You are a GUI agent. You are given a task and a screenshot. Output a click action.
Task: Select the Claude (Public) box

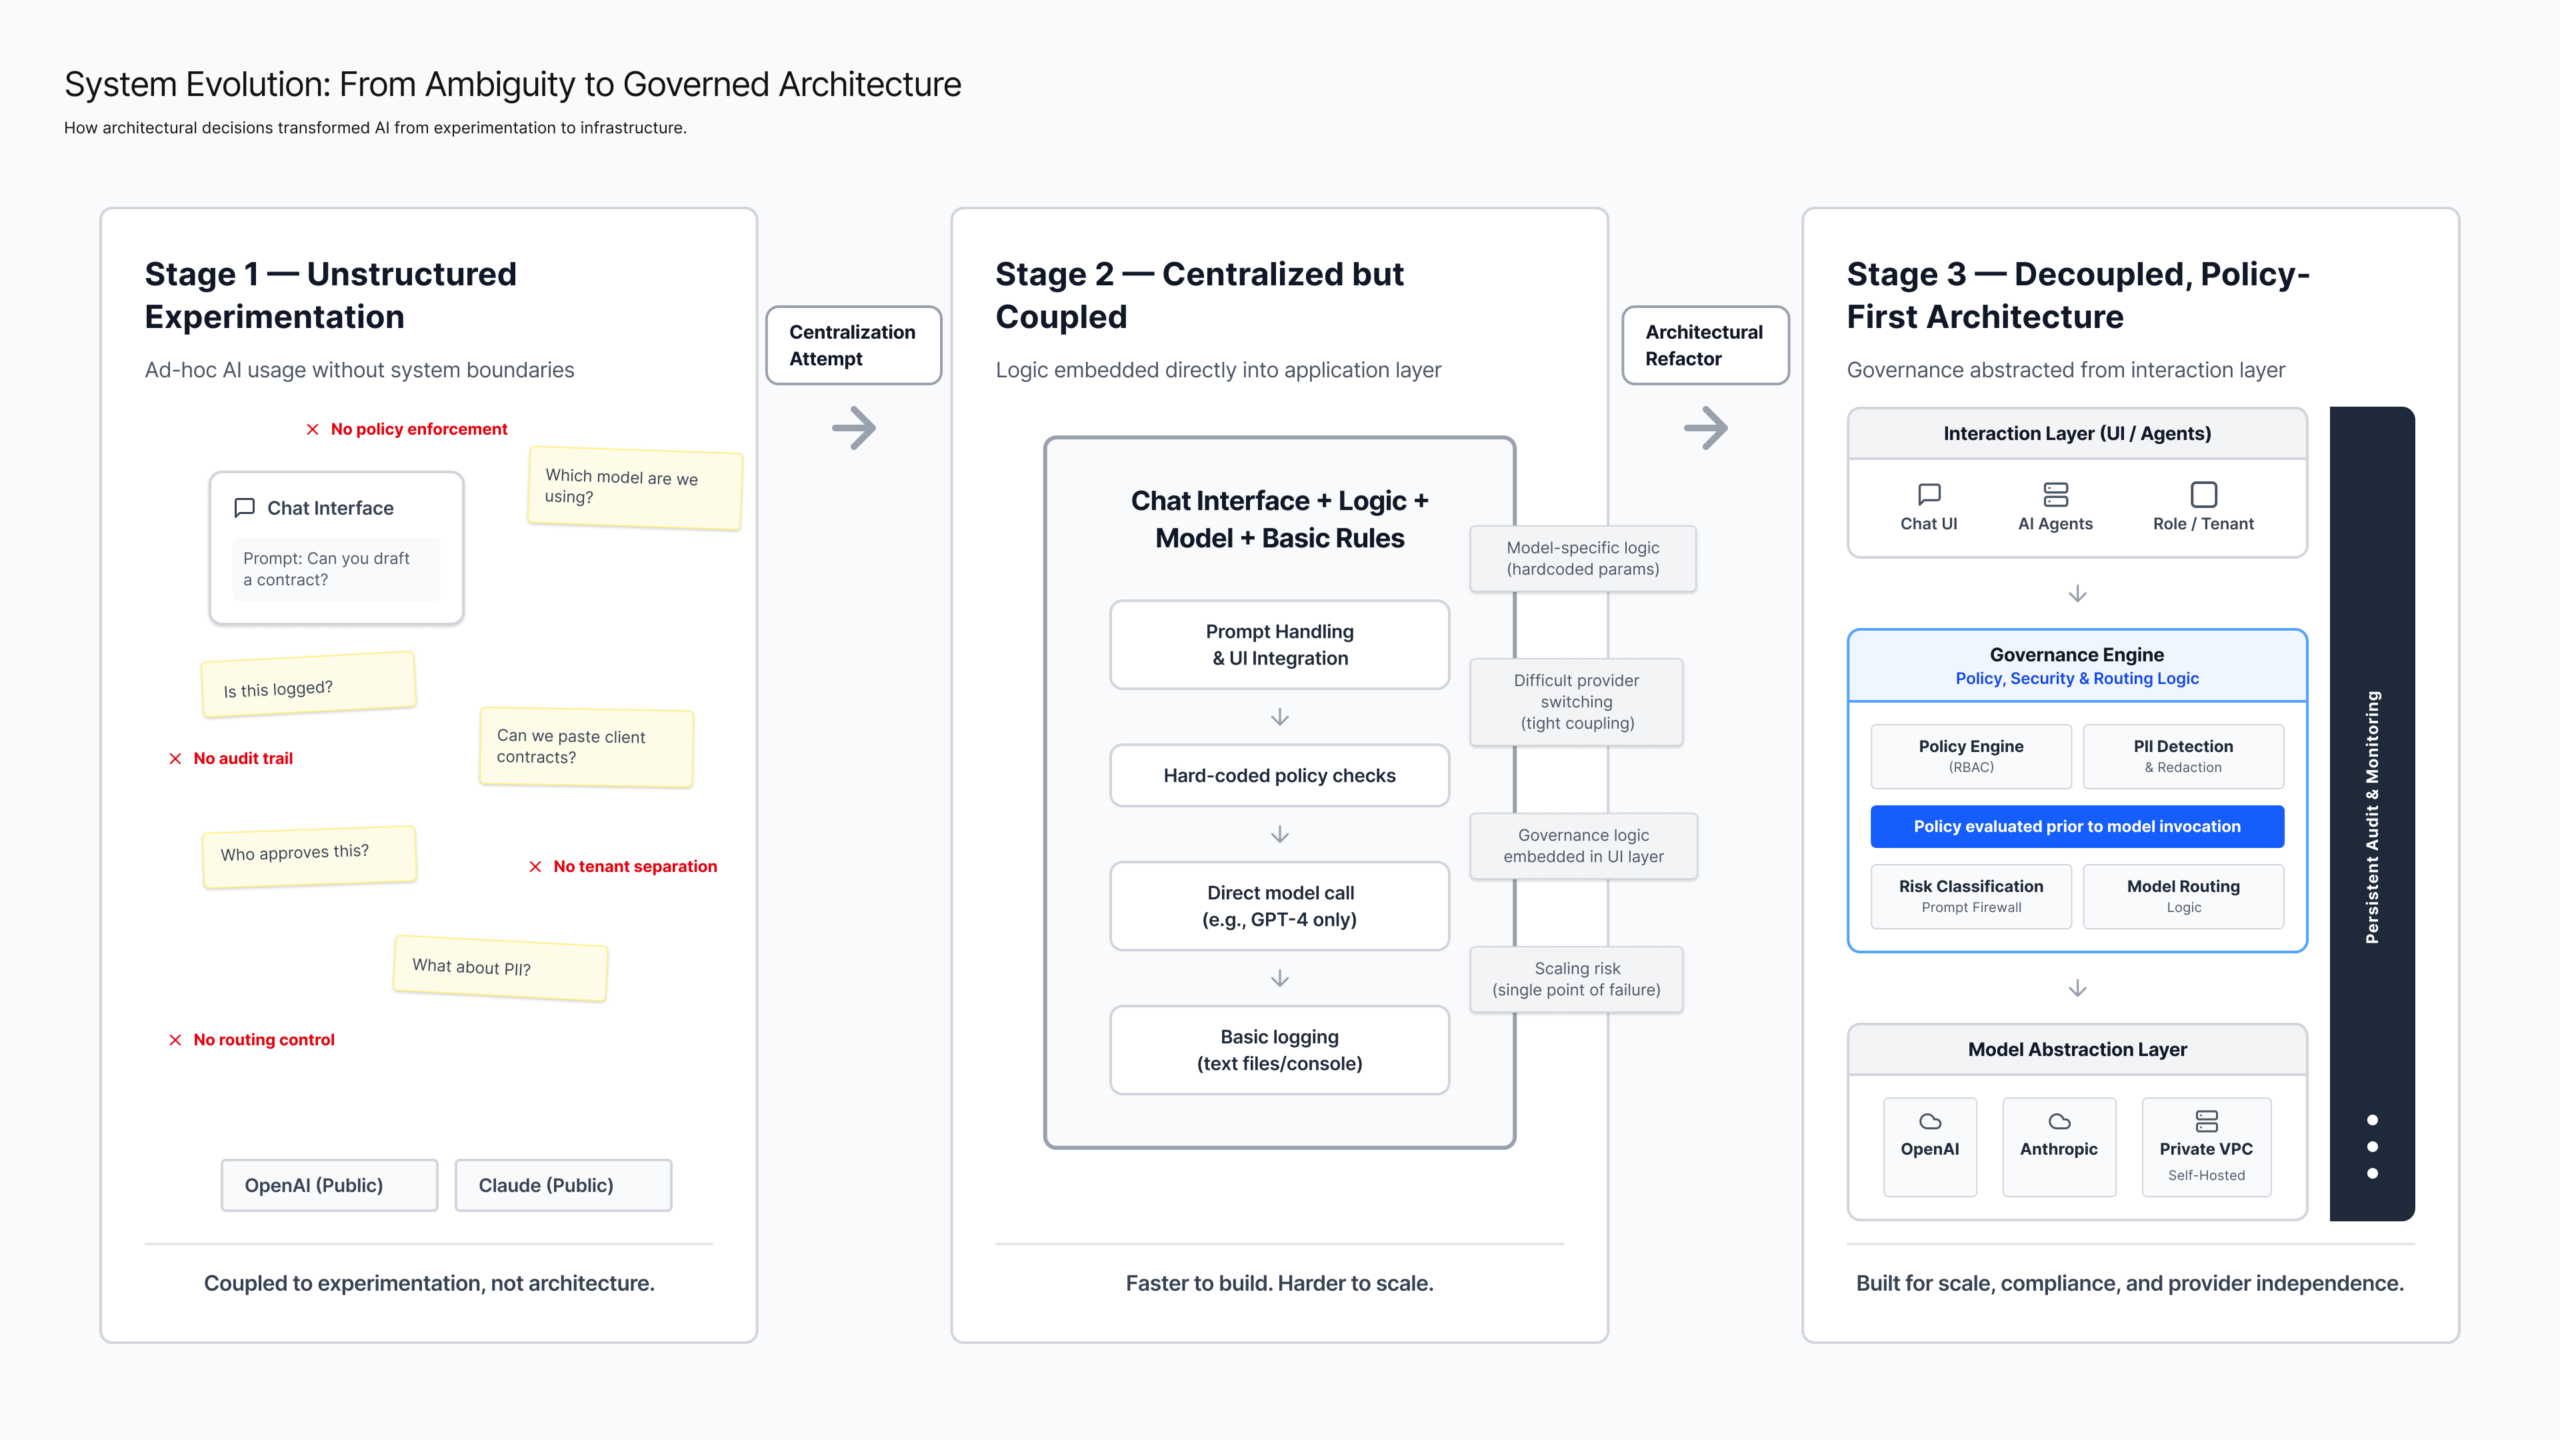[x=563, y=1185]
